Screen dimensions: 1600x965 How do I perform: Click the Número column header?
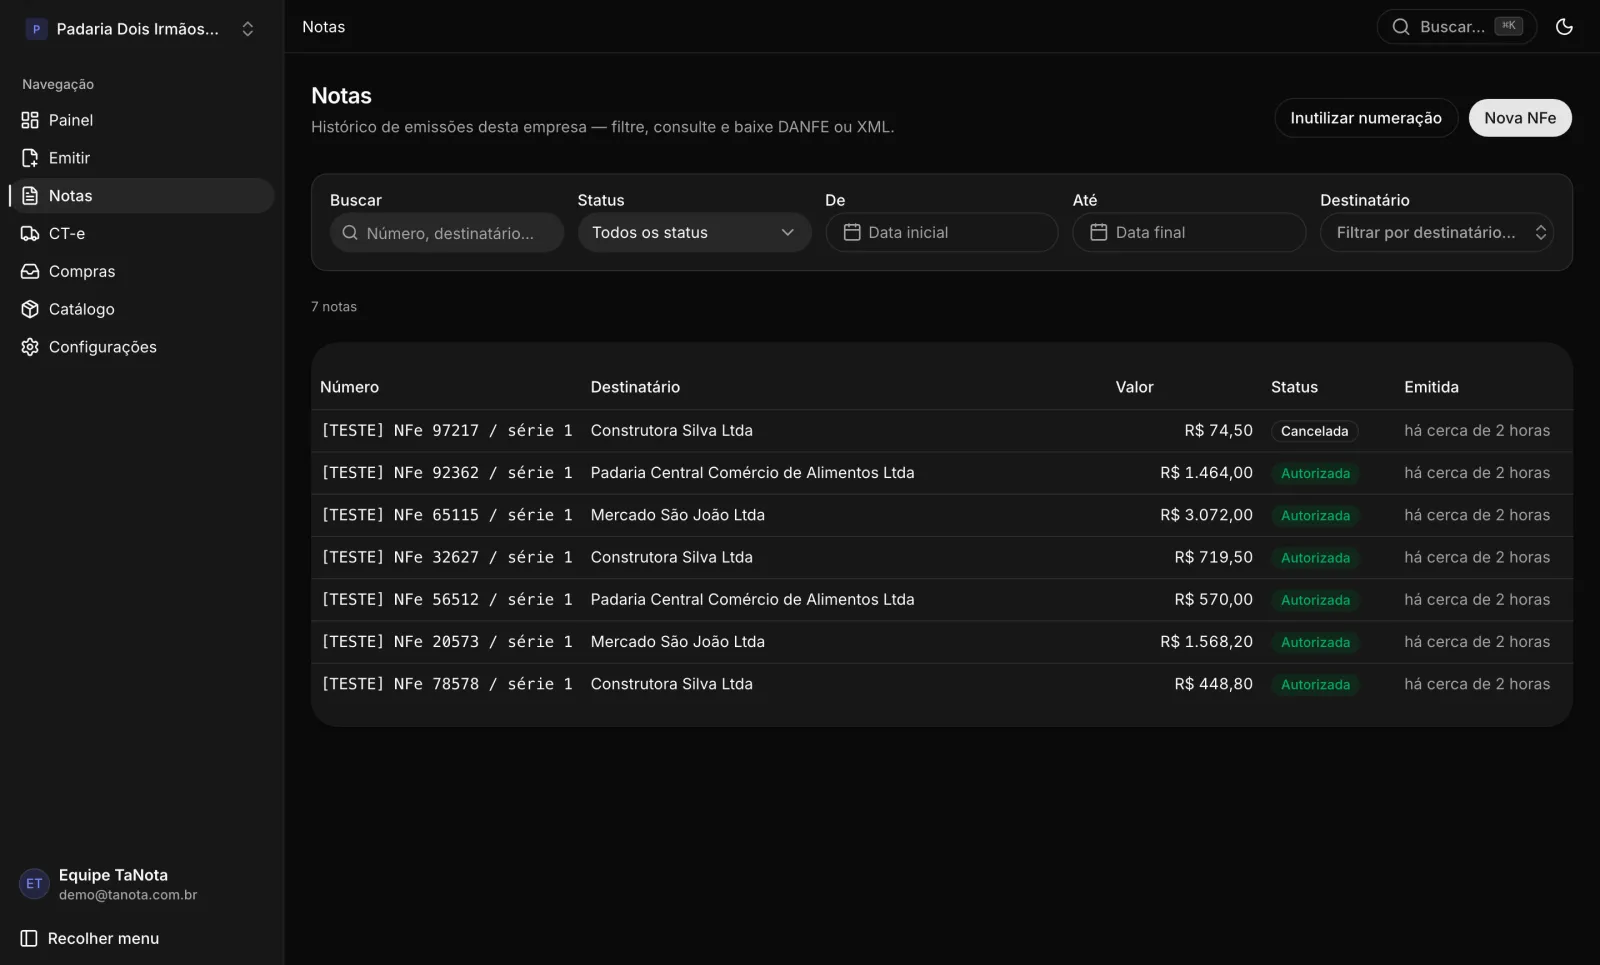[349, 387]
